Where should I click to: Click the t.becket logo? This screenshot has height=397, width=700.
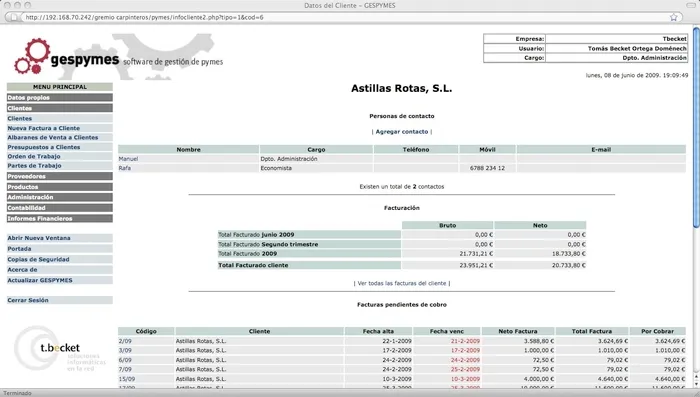60,348
